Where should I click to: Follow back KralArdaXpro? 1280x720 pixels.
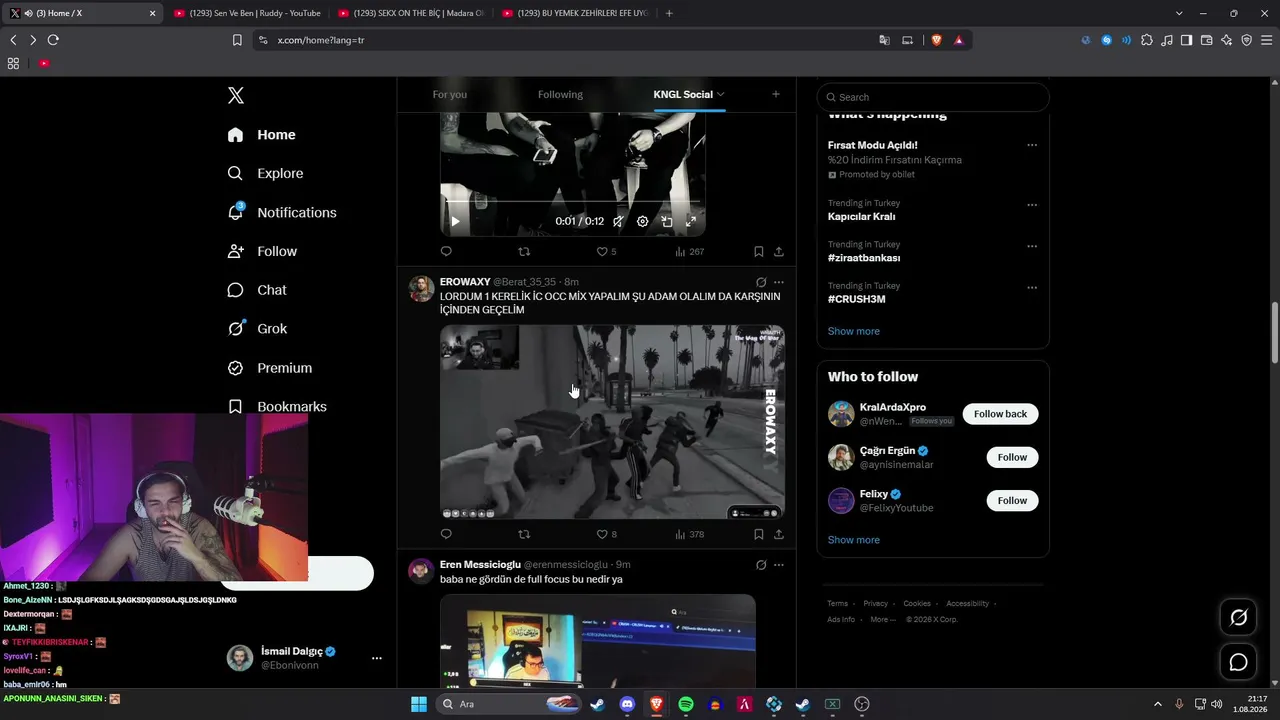pyautogui.click(x=1000, y=414)
